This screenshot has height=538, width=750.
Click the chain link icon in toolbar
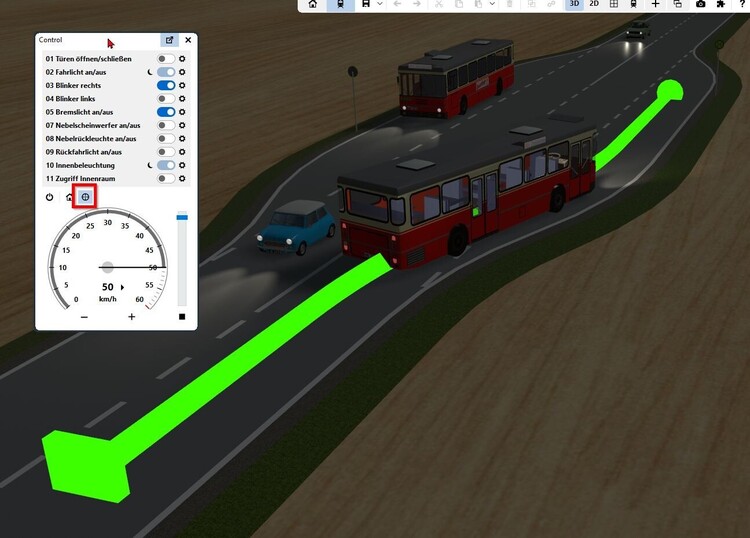(x=551, y=4)
